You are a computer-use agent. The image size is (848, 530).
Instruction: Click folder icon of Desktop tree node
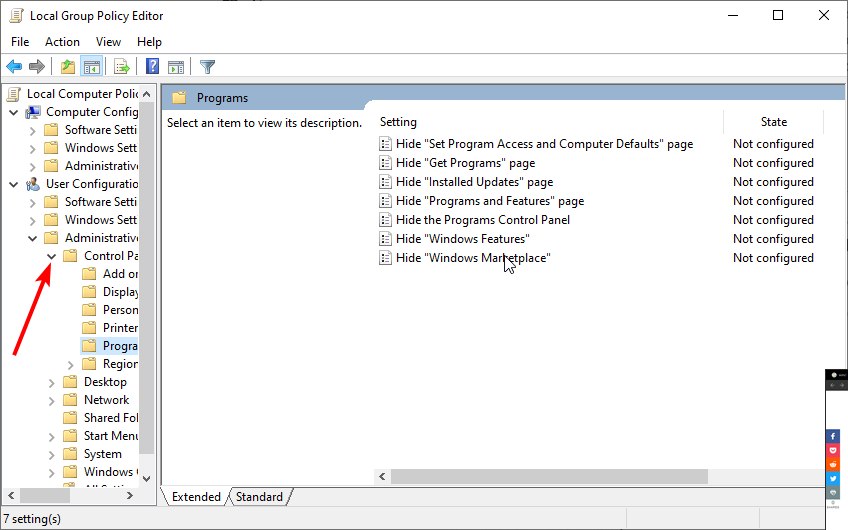[70, 382]
